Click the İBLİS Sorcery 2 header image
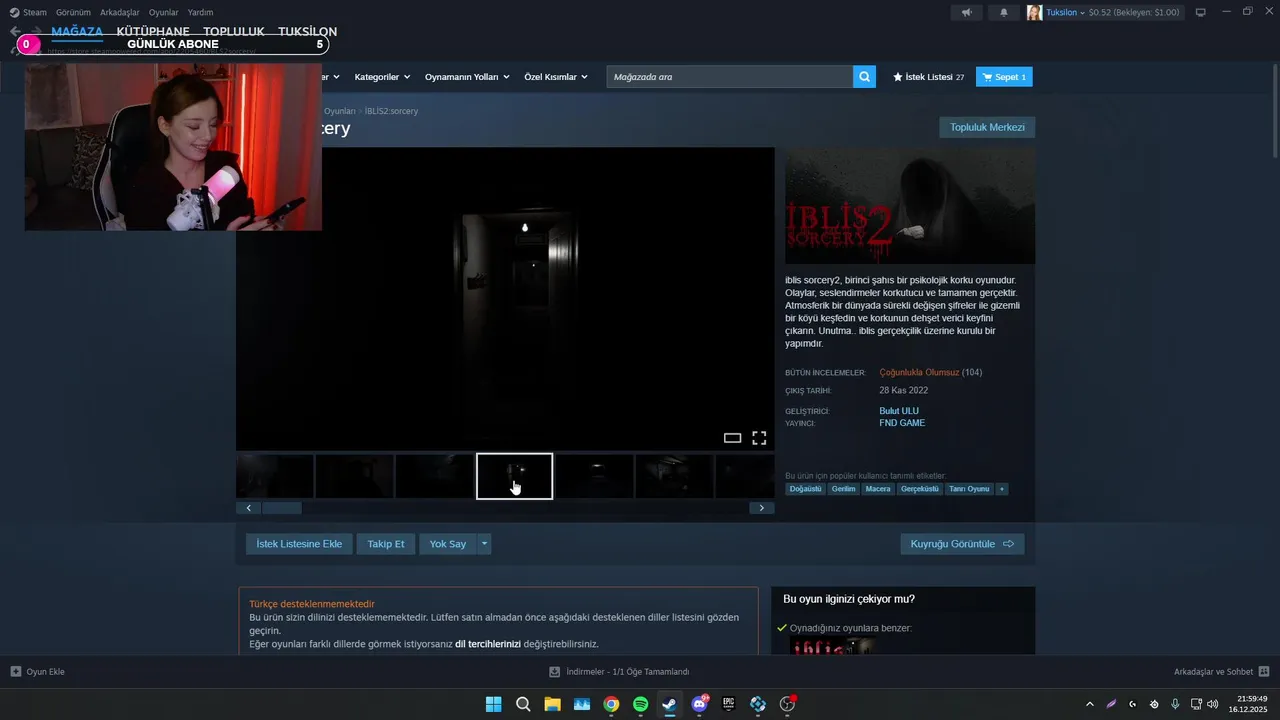The width and height of the screenshot is (1280, 720). [x=910, y=206]
